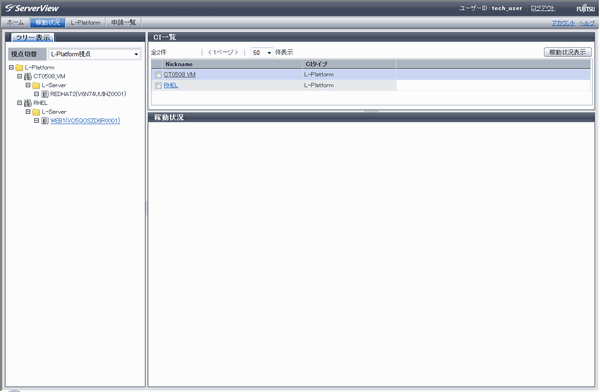
Task: Click the next page arrow
Action: click(x=237, y=52)
